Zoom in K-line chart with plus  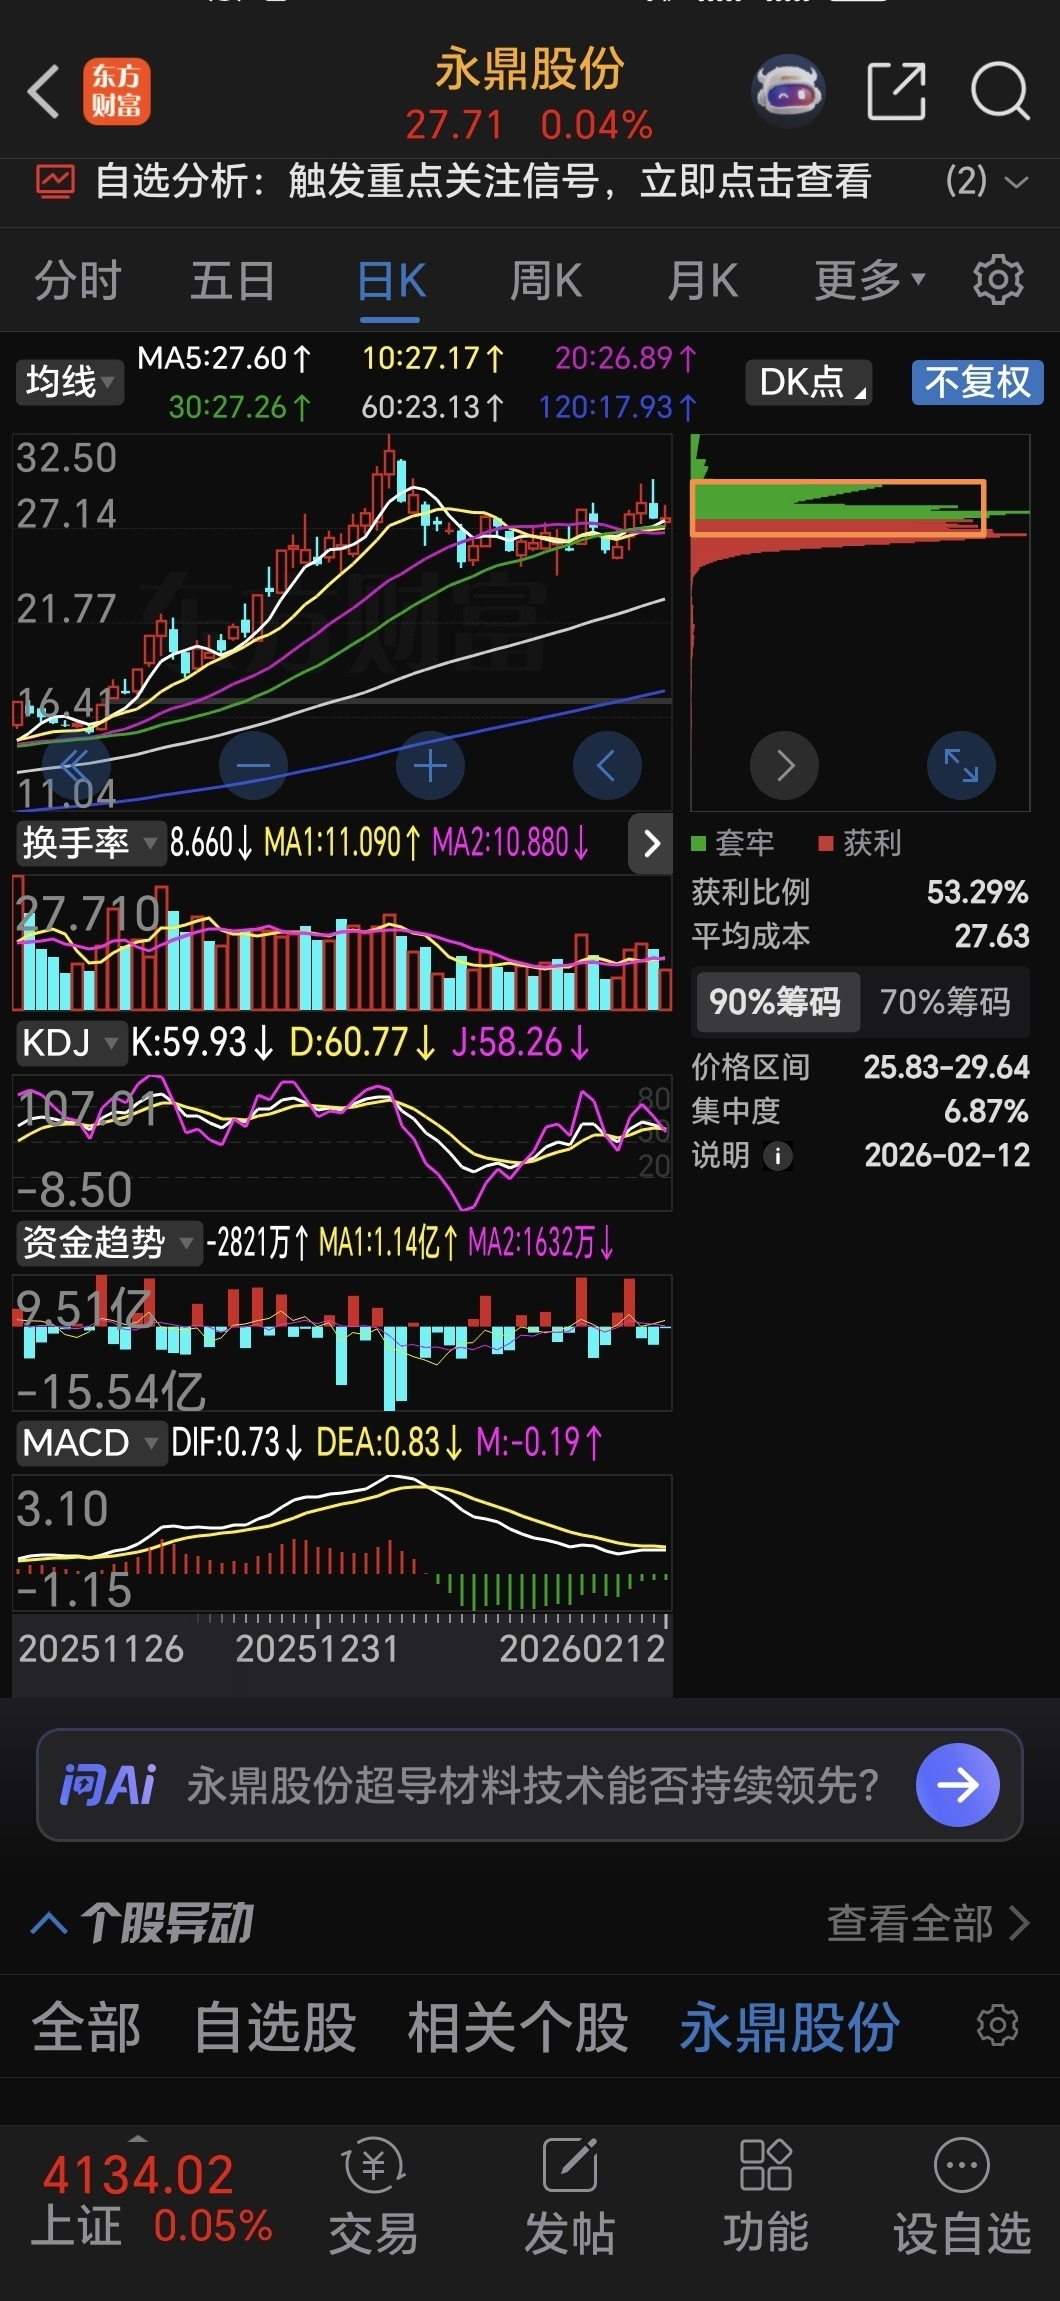tap(430, 766)
